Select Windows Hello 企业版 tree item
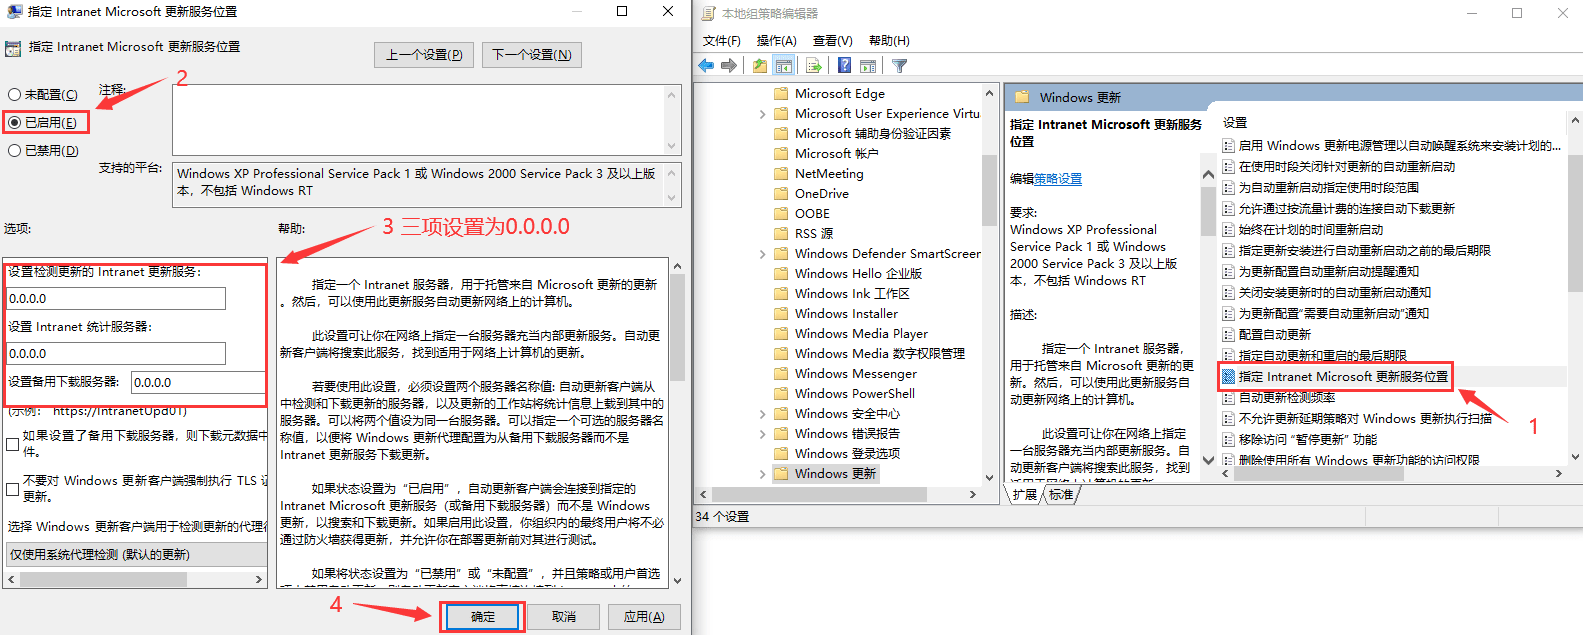 858,274
